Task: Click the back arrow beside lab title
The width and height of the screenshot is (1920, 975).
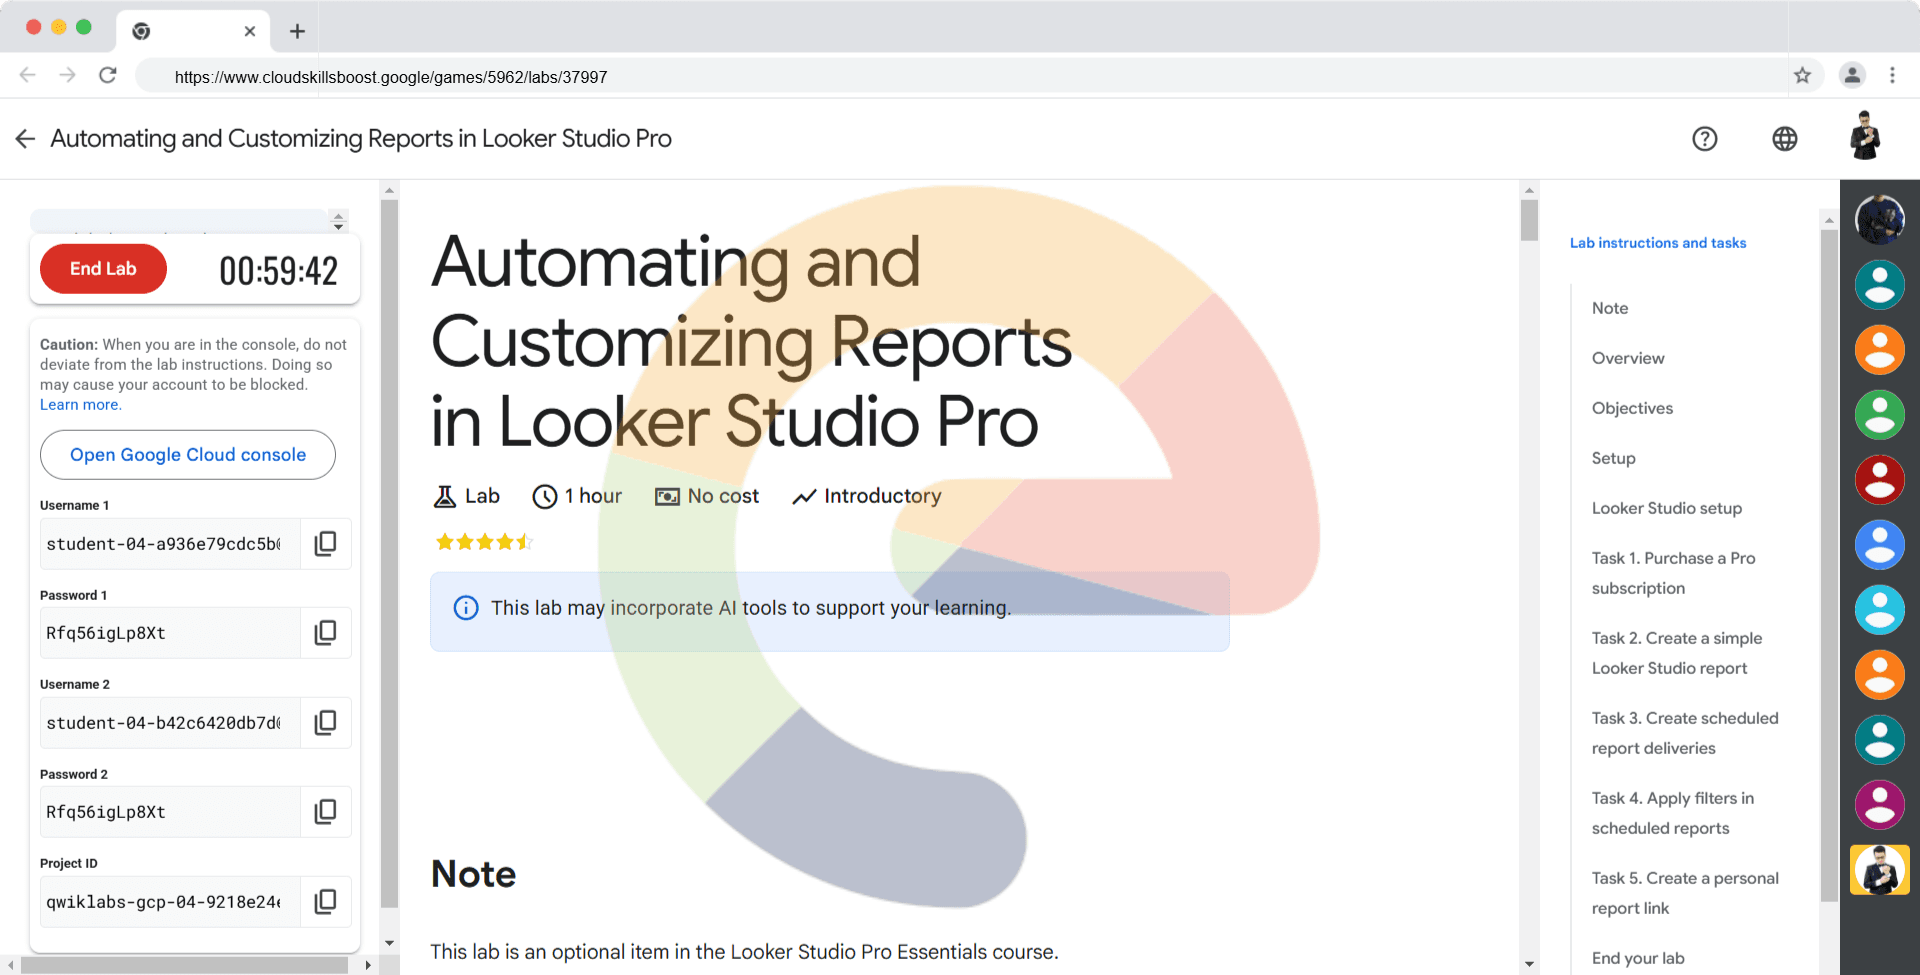Action: (x=25, y=139)
